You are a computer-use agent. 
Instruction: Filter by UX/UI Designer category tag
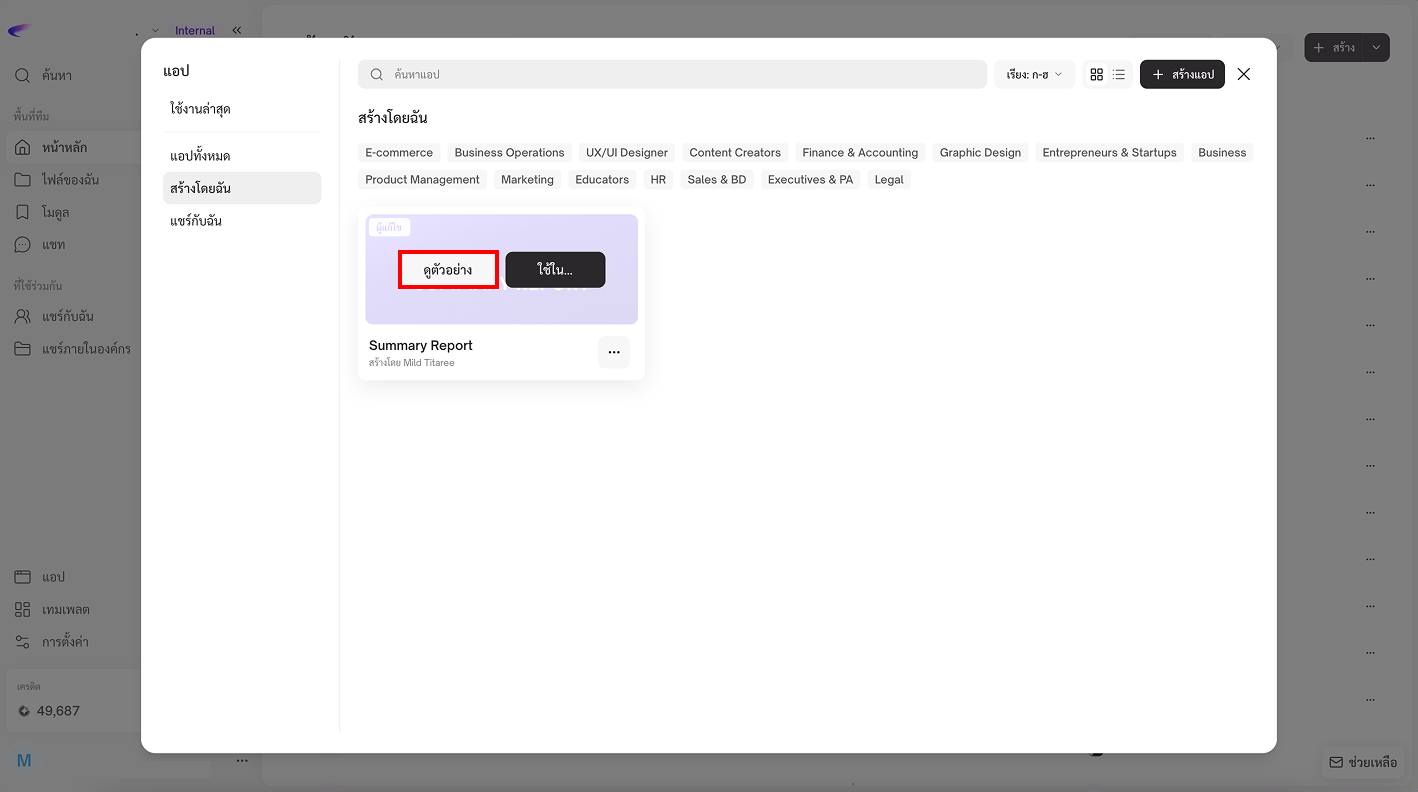[627, 153]
